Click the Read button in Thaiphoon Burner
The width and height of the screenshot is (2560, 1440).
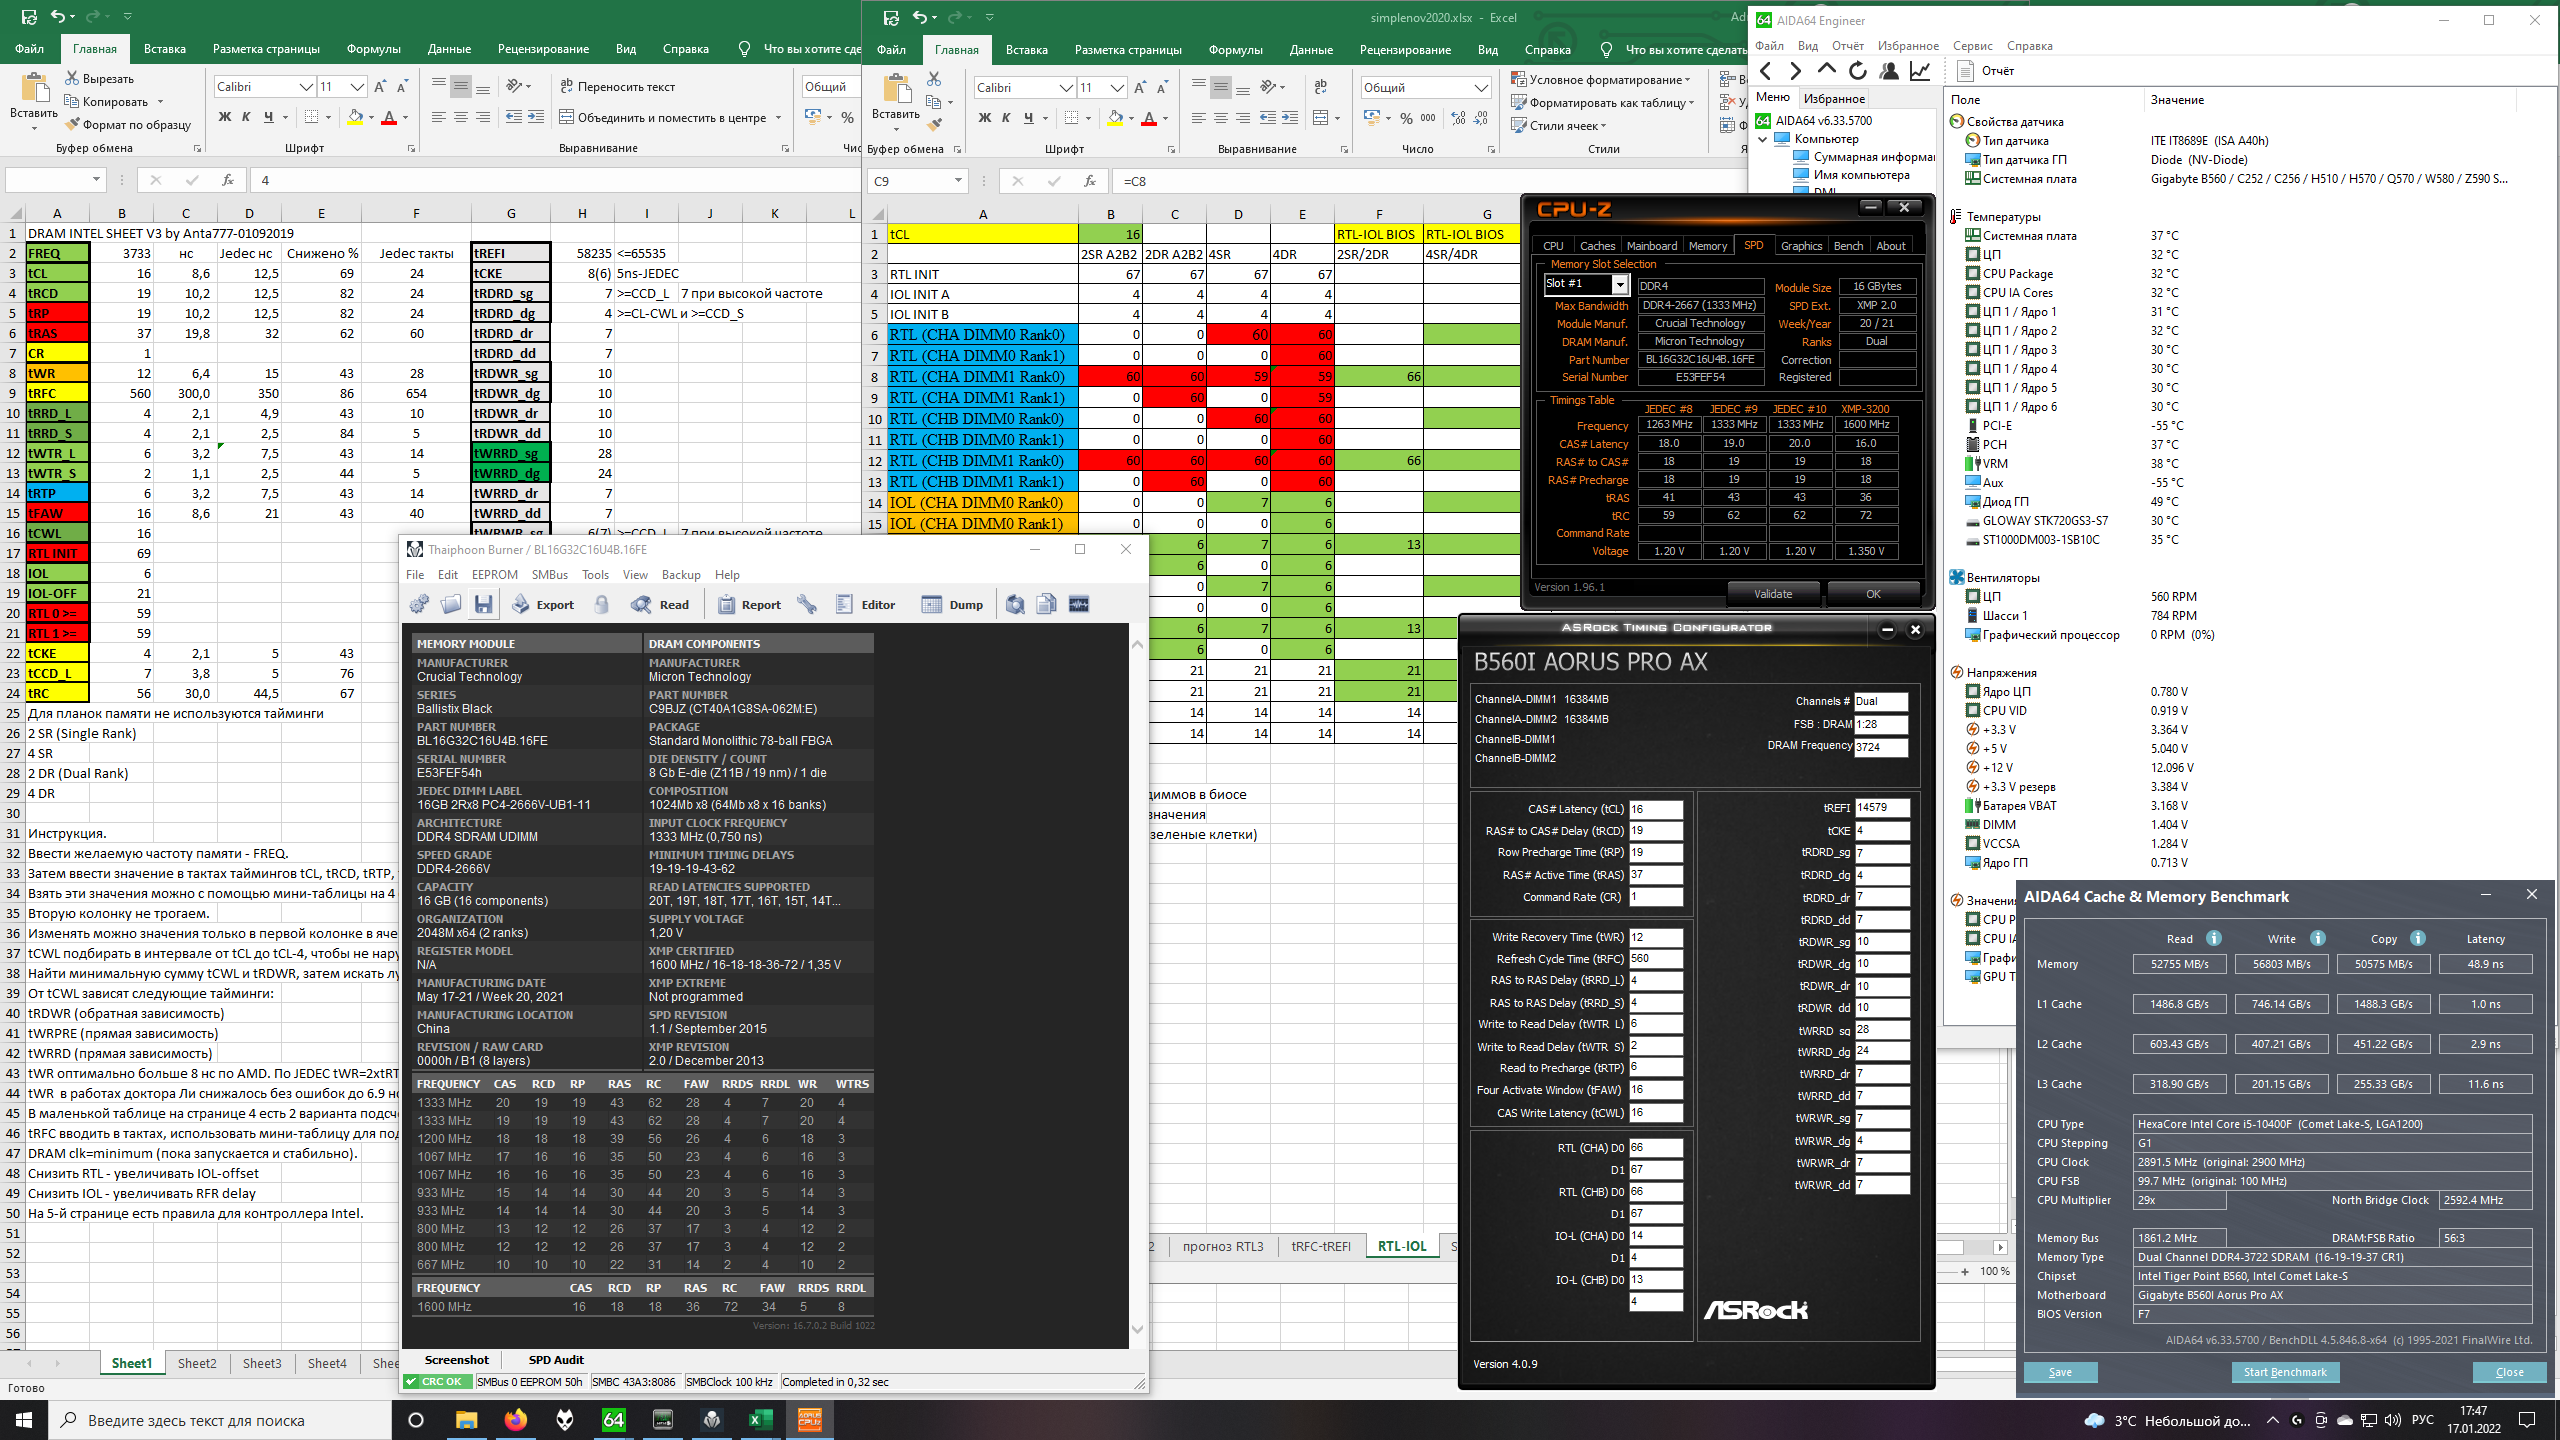(x=660, y=605)
